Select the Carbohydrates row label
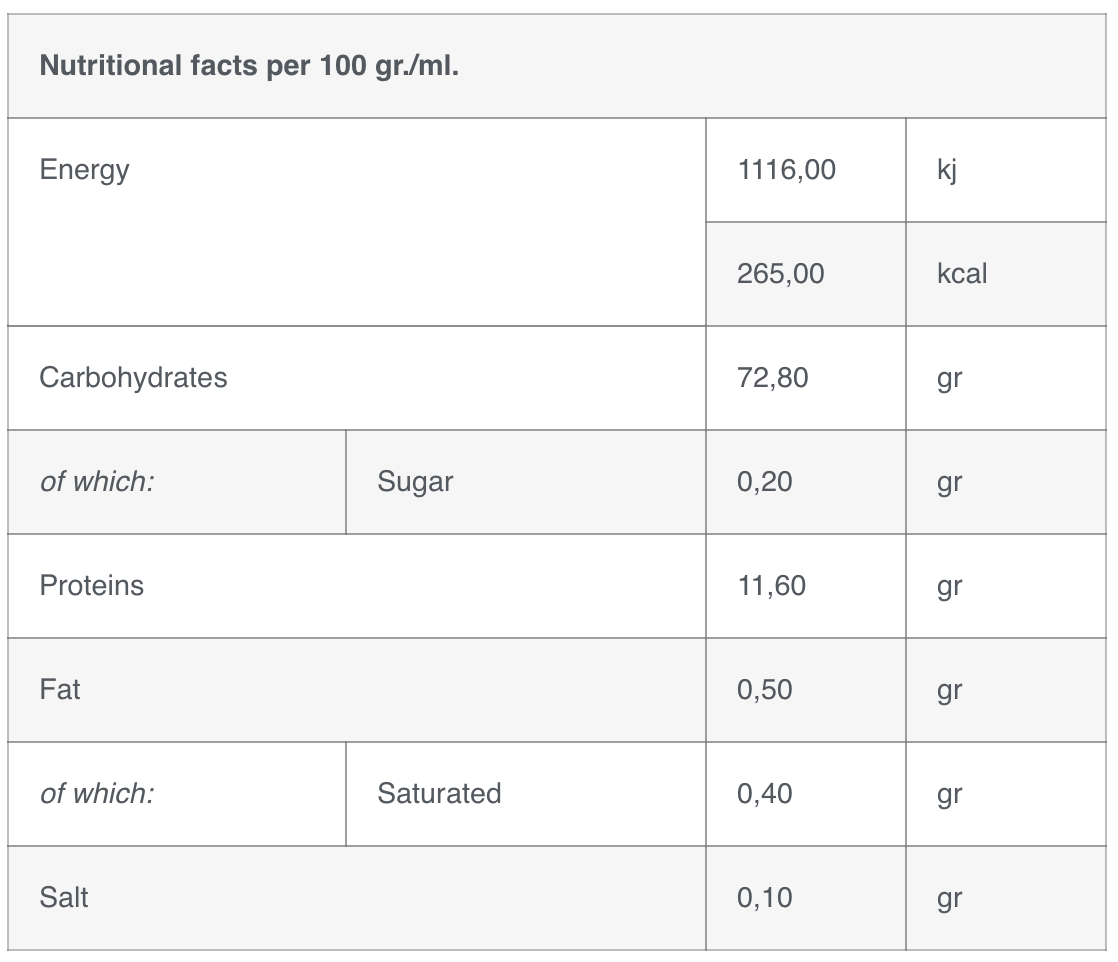The height and width of the screenshot is (962, 1118). point(133,378)
